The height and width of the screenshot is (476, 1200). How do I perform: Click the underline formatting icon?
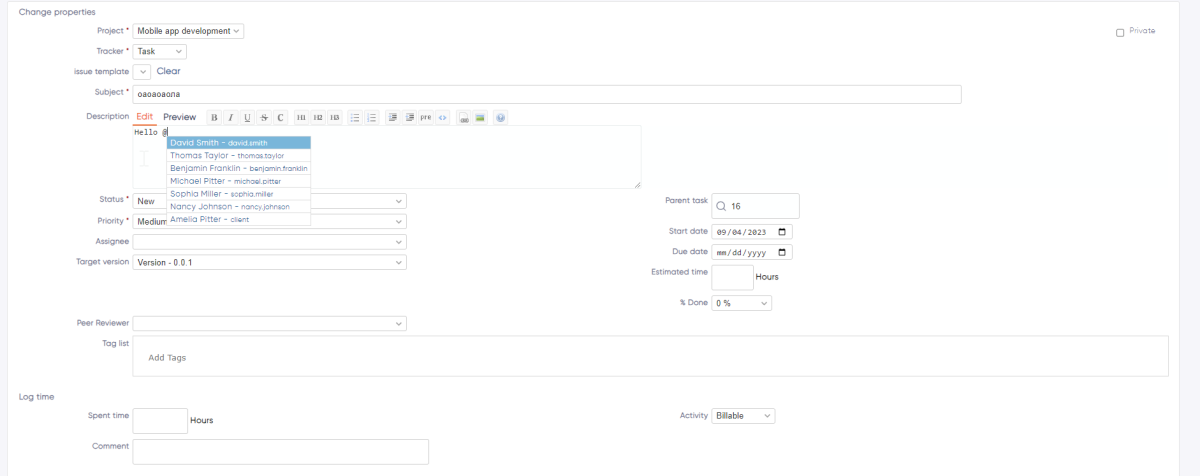click(248, 118)
